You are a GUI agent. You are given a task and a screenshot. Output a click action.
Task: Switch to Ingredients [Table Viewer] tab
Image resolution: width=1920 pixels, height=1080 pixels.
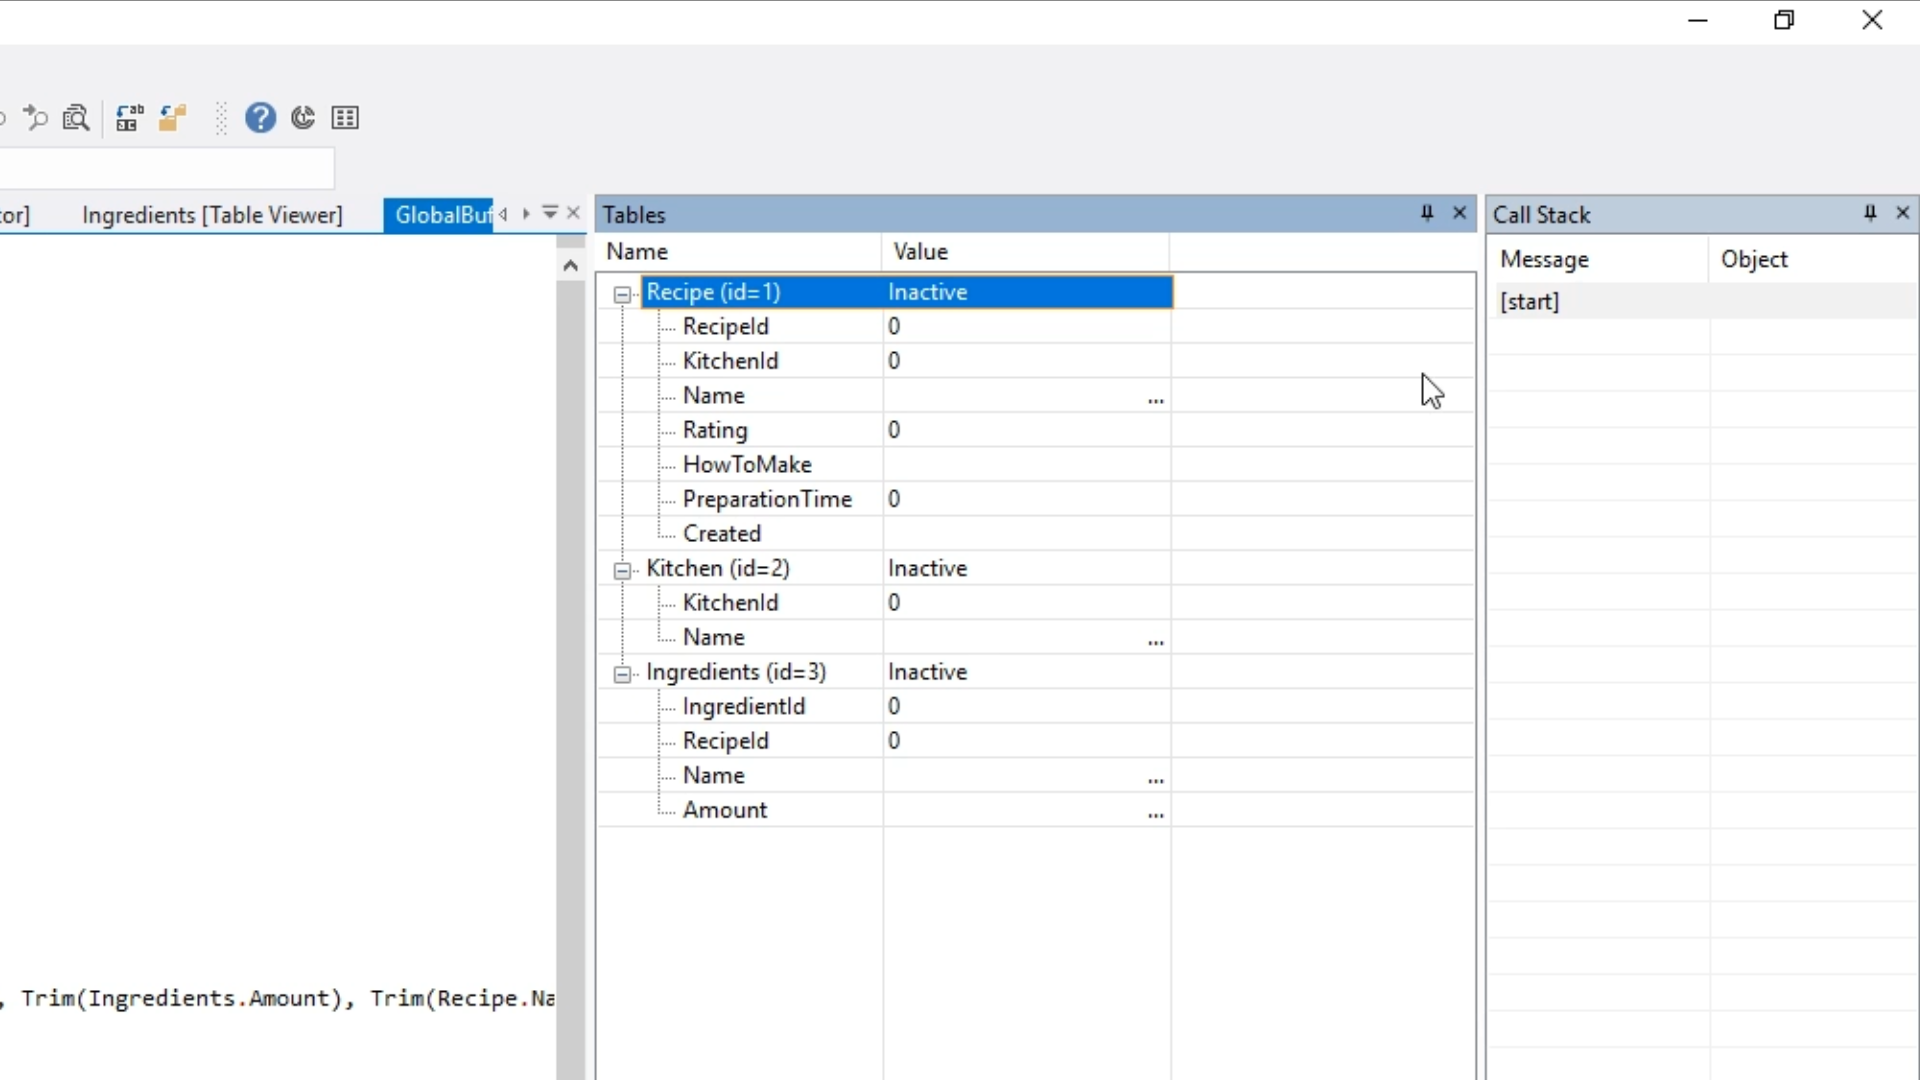click(x=212, y=215)
